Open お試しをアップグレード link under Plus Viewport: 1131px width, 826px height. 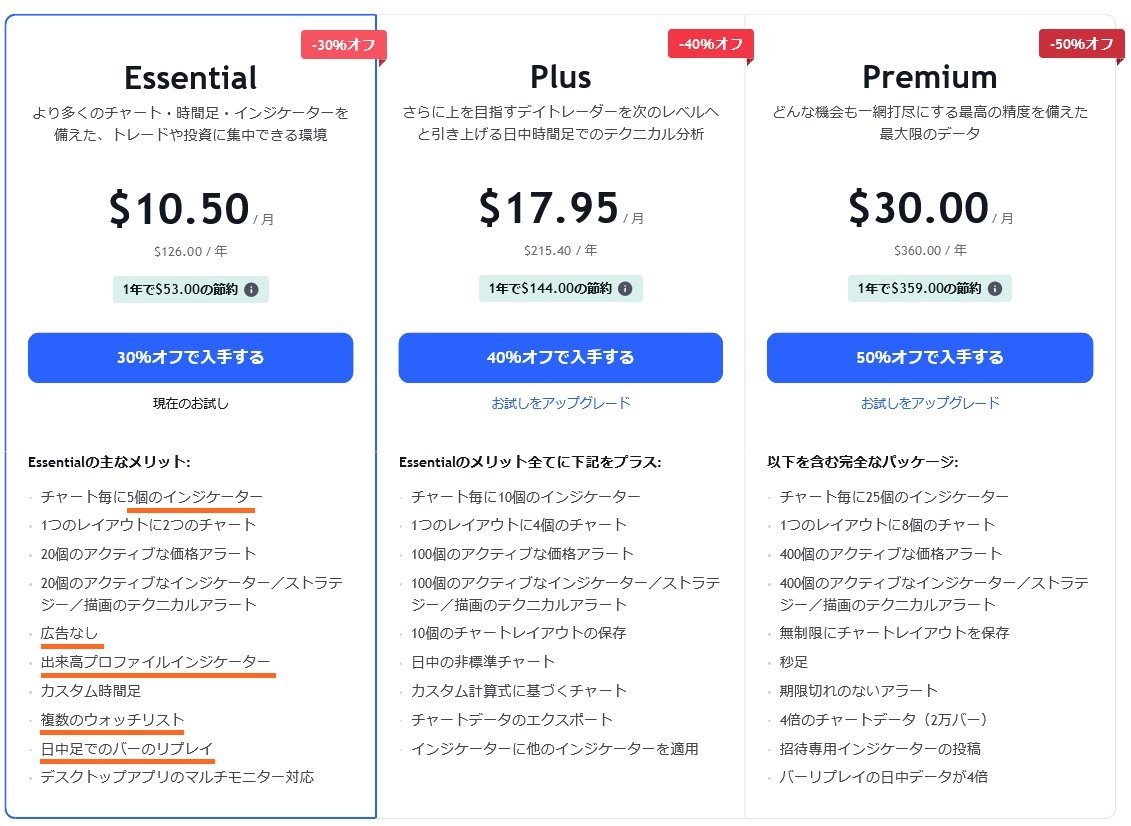click(560, 402)
